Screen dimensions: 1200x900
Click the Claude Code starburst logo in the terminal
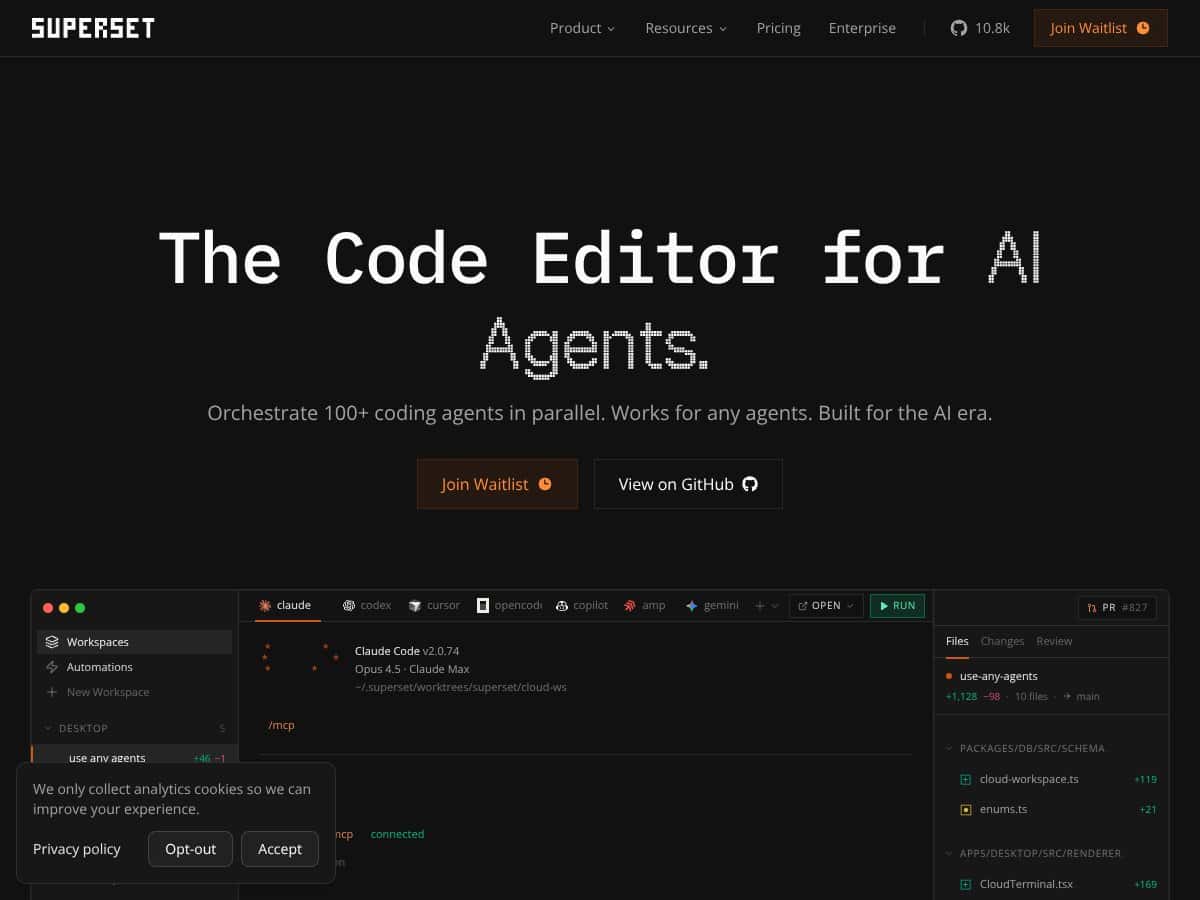(298, 657)
